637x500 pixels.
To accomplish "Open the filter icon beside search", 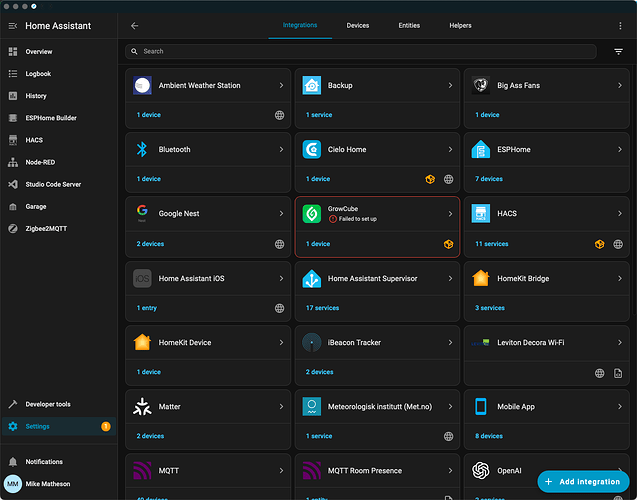I will 618,51.
